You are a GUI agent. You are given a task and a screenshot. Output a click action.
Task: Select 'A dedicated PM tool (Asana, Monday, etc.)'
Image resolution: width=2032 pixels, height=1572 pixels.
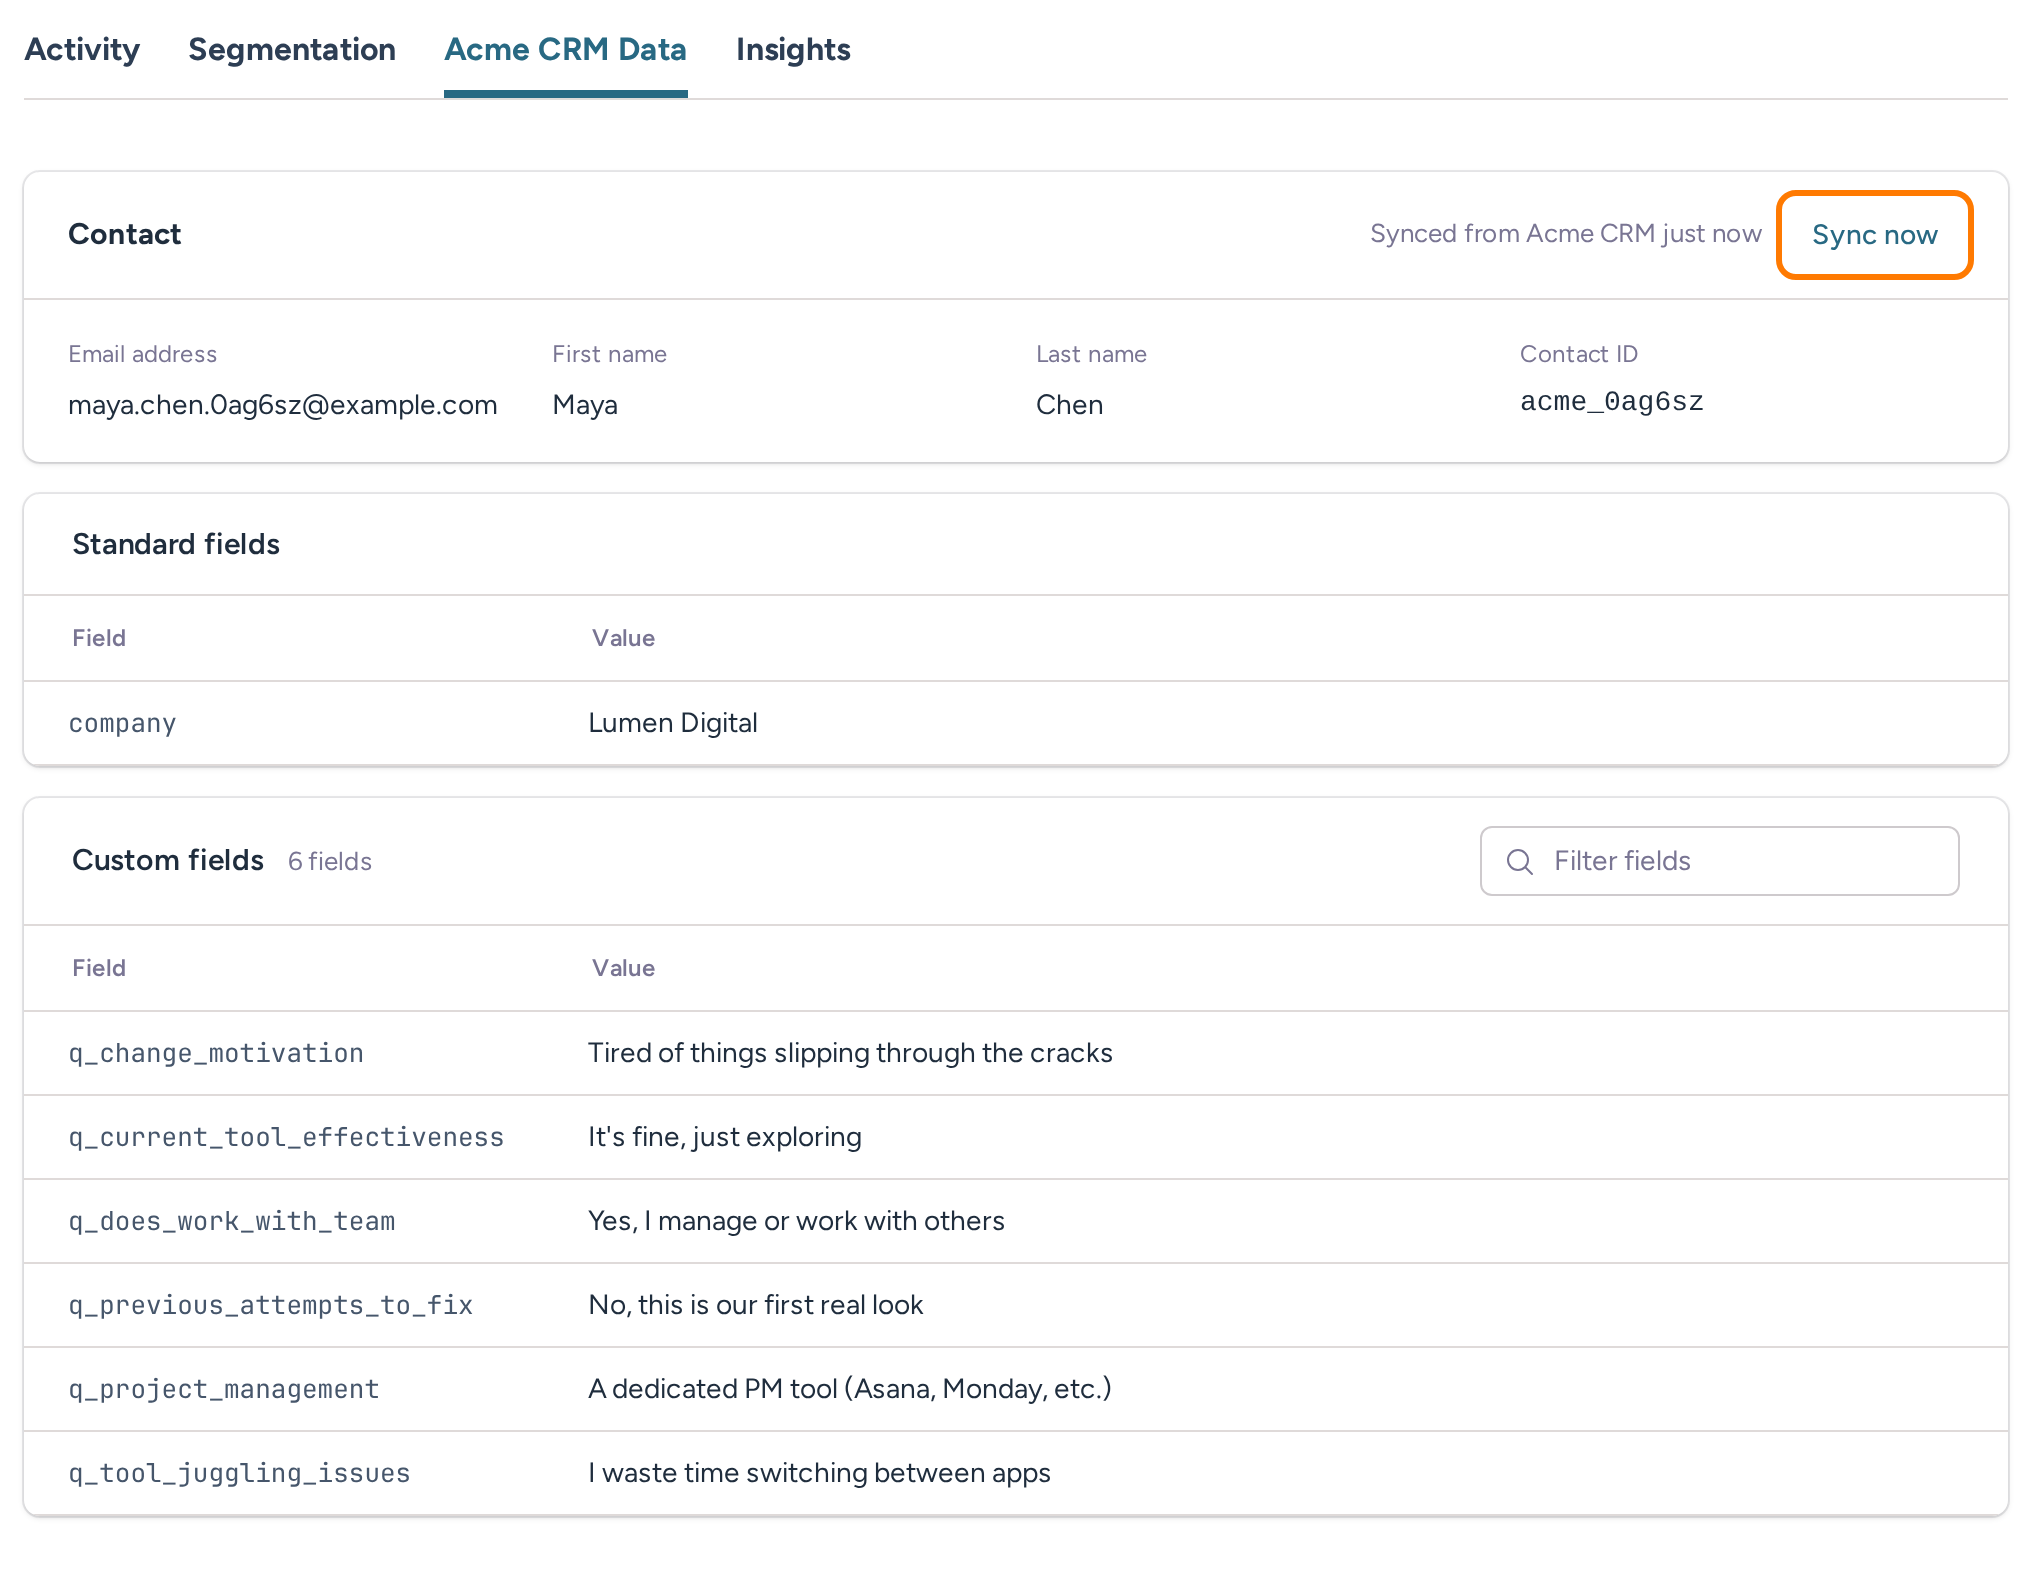[850, 1389]
